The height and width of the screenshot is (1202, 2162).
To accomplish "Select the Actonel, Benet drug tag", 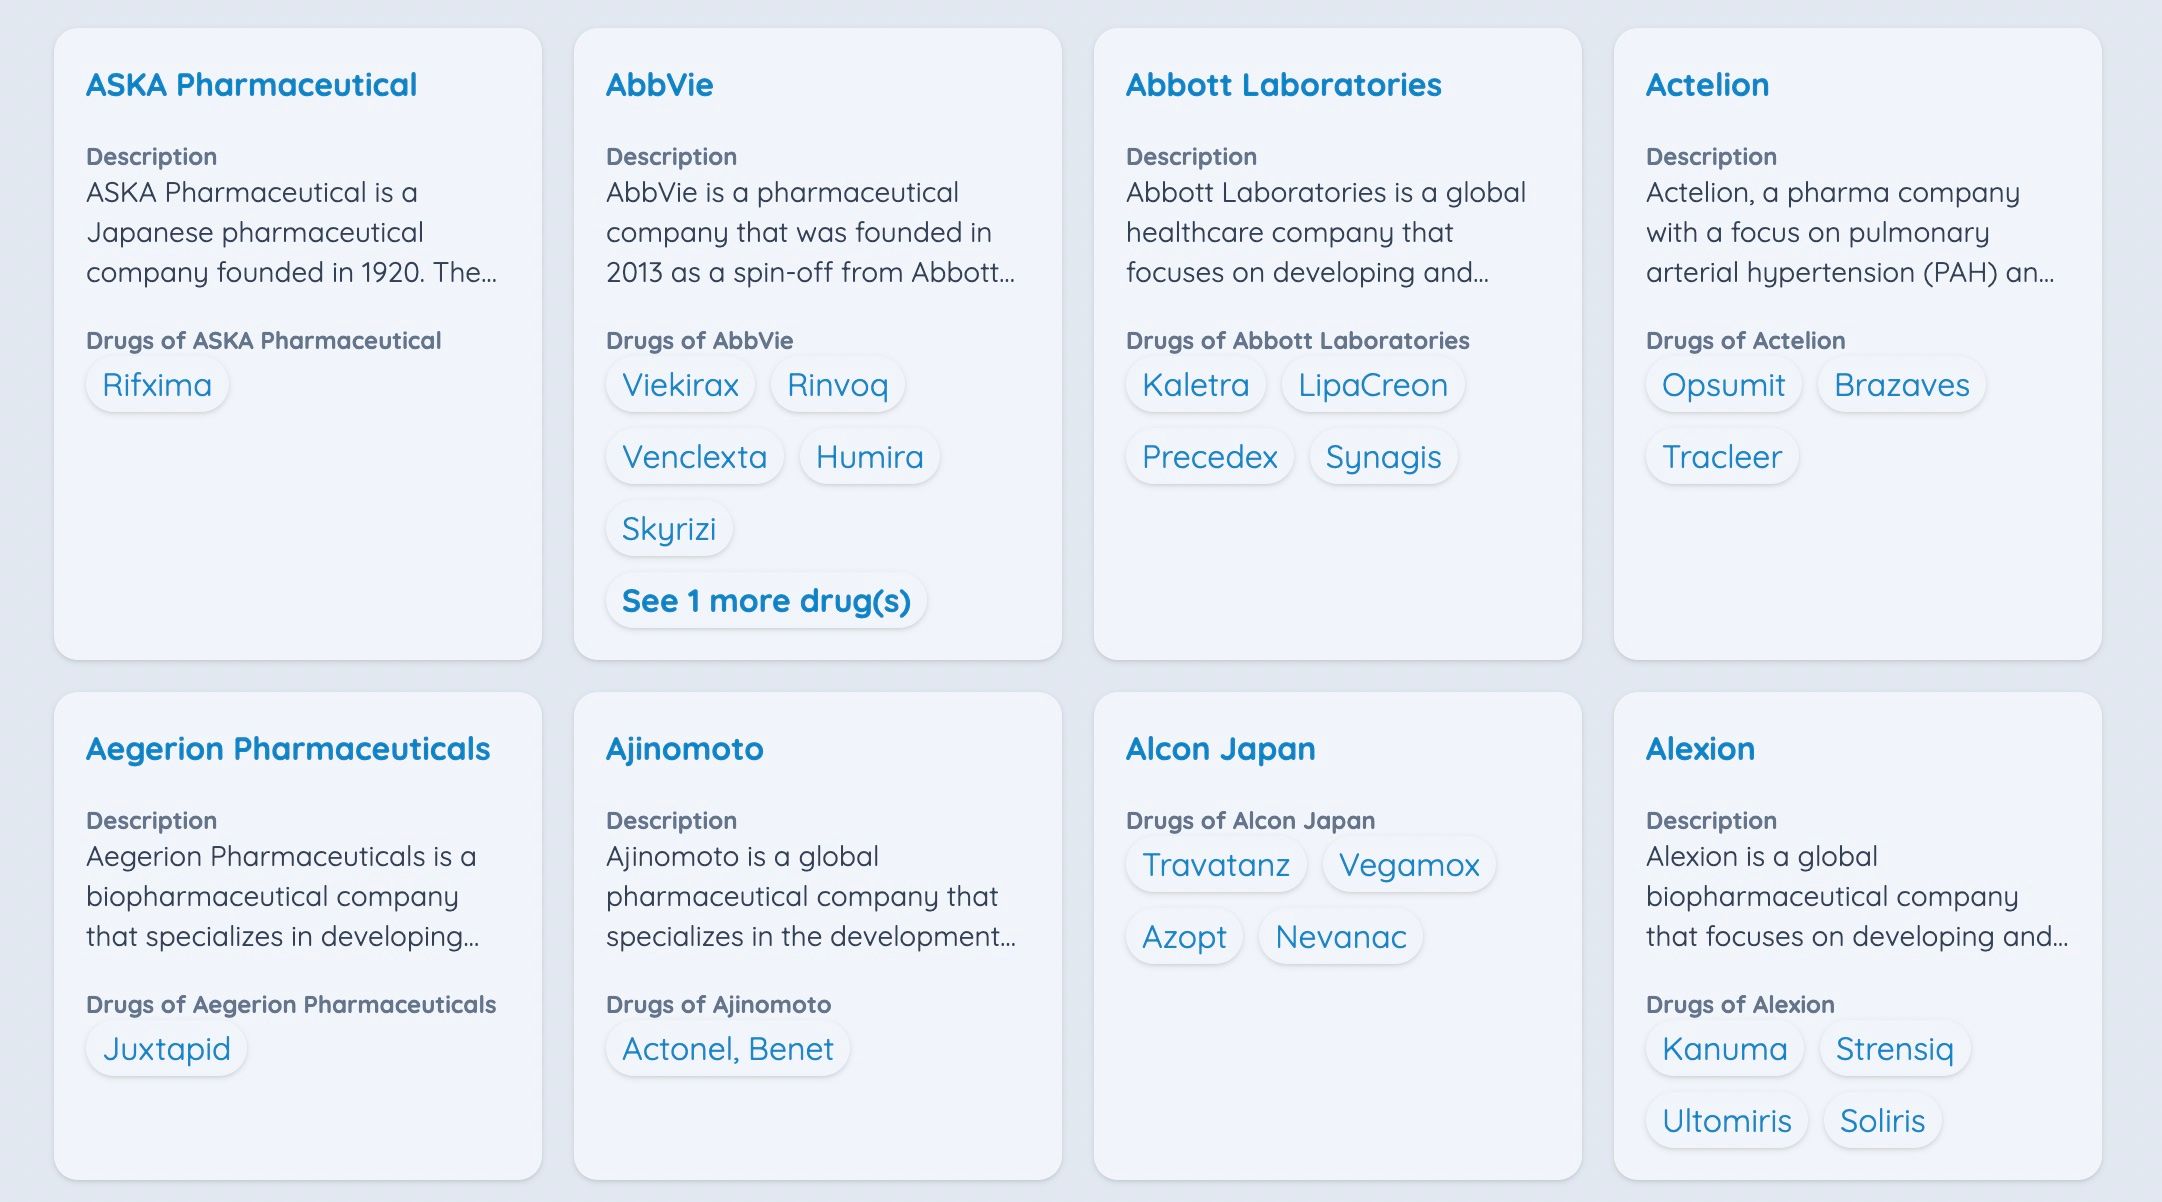I will [x=727, y=1049].
